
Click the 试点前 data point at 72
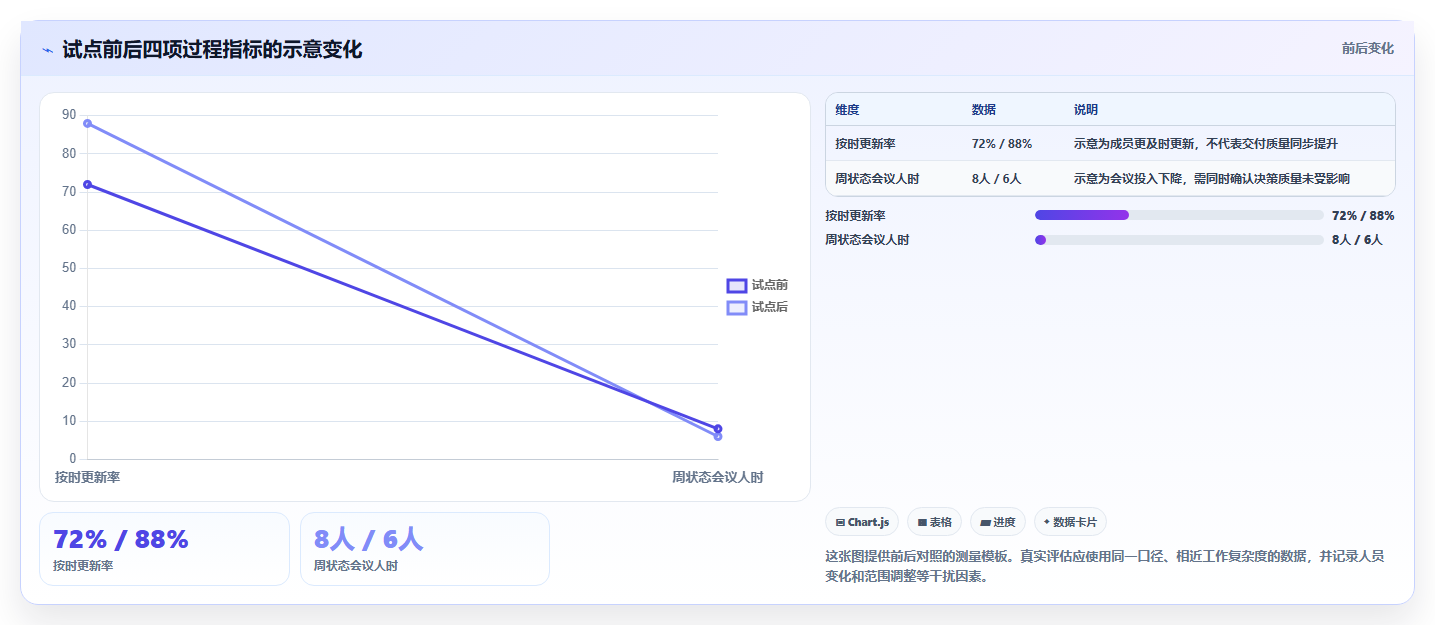pyautogui.click(x=87, y=184)
